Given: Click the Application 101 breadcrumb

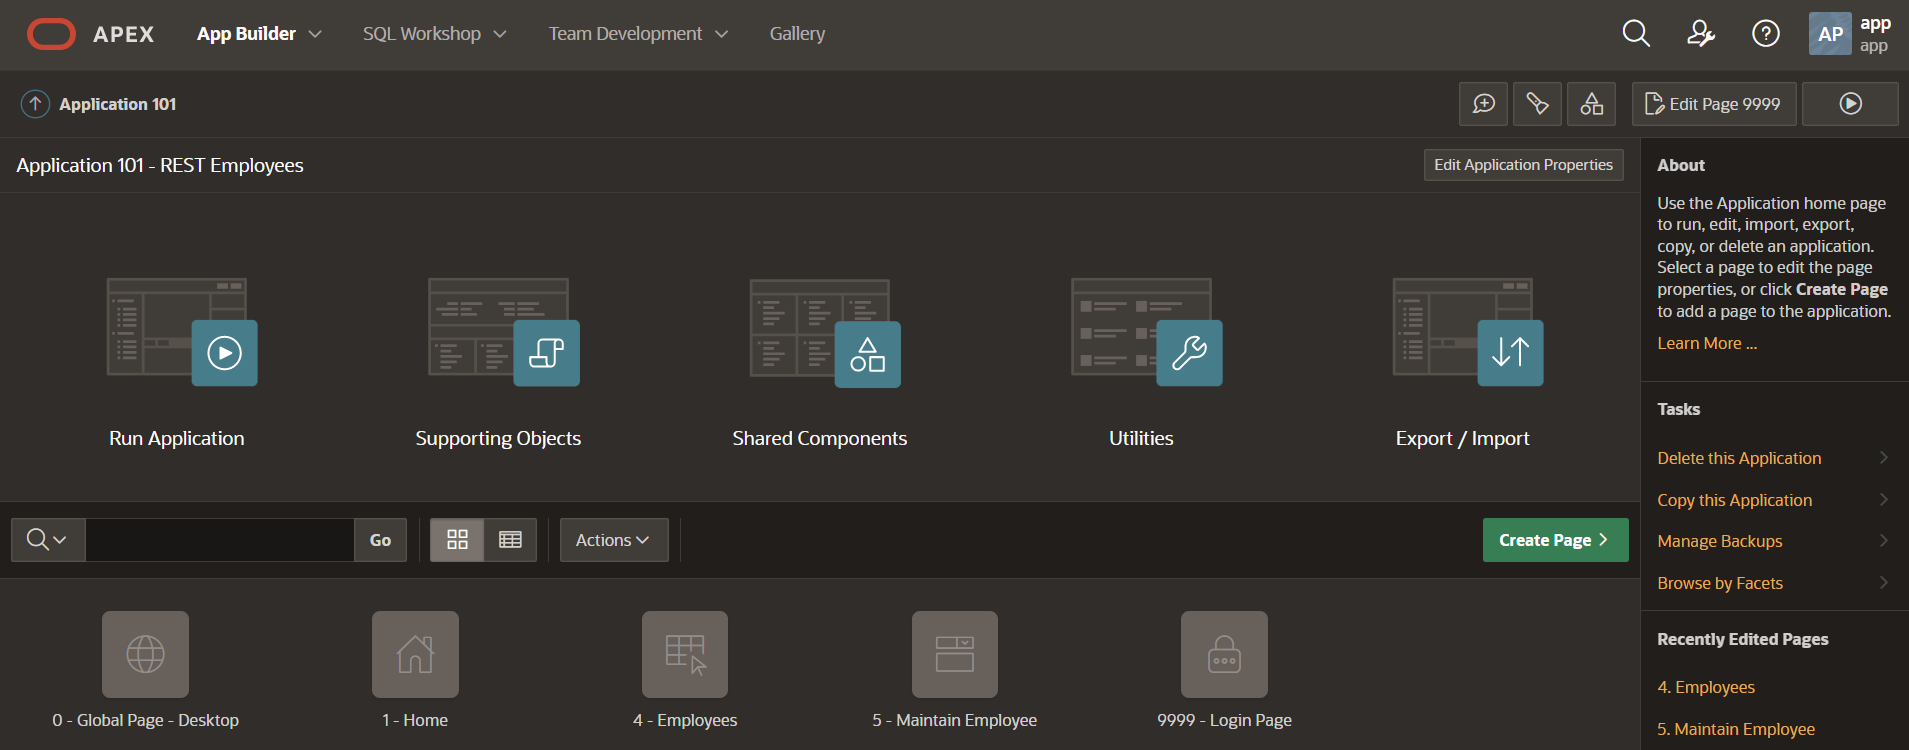Looking at the screenshot, I should 117,104.
